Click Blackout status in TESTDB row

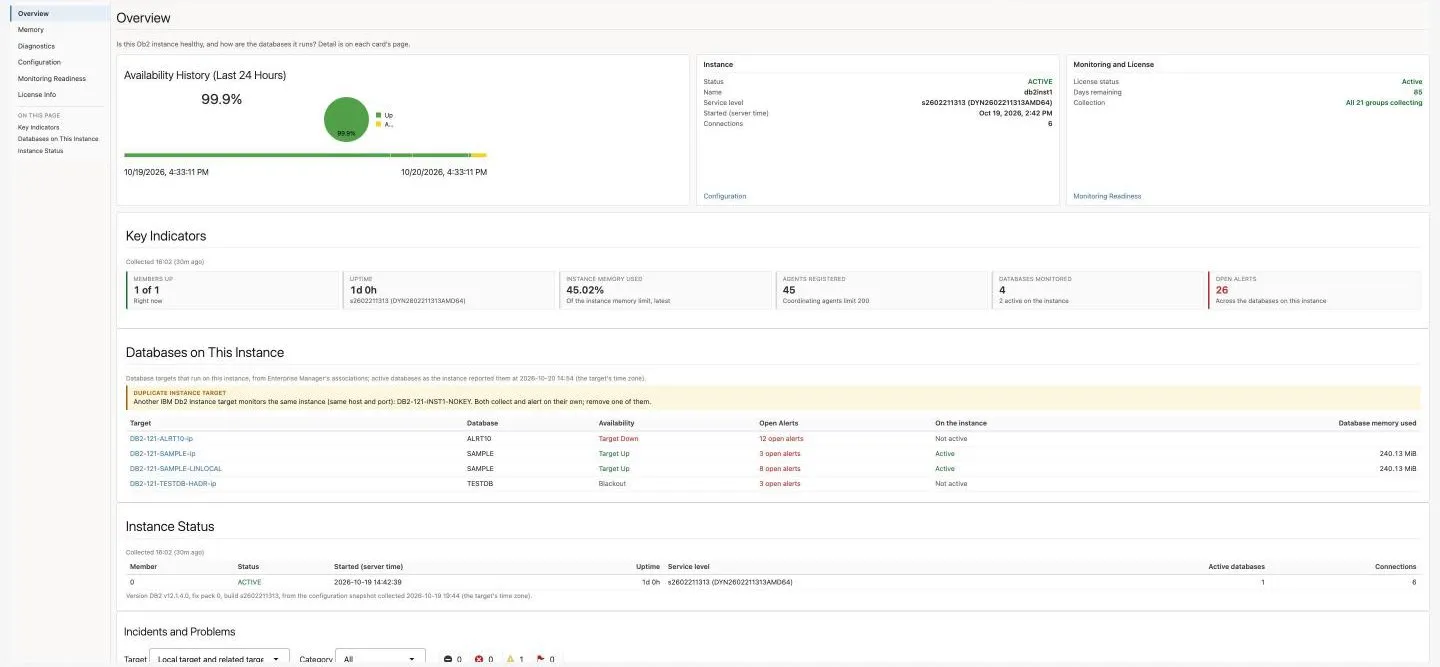[x=612, y=483]
